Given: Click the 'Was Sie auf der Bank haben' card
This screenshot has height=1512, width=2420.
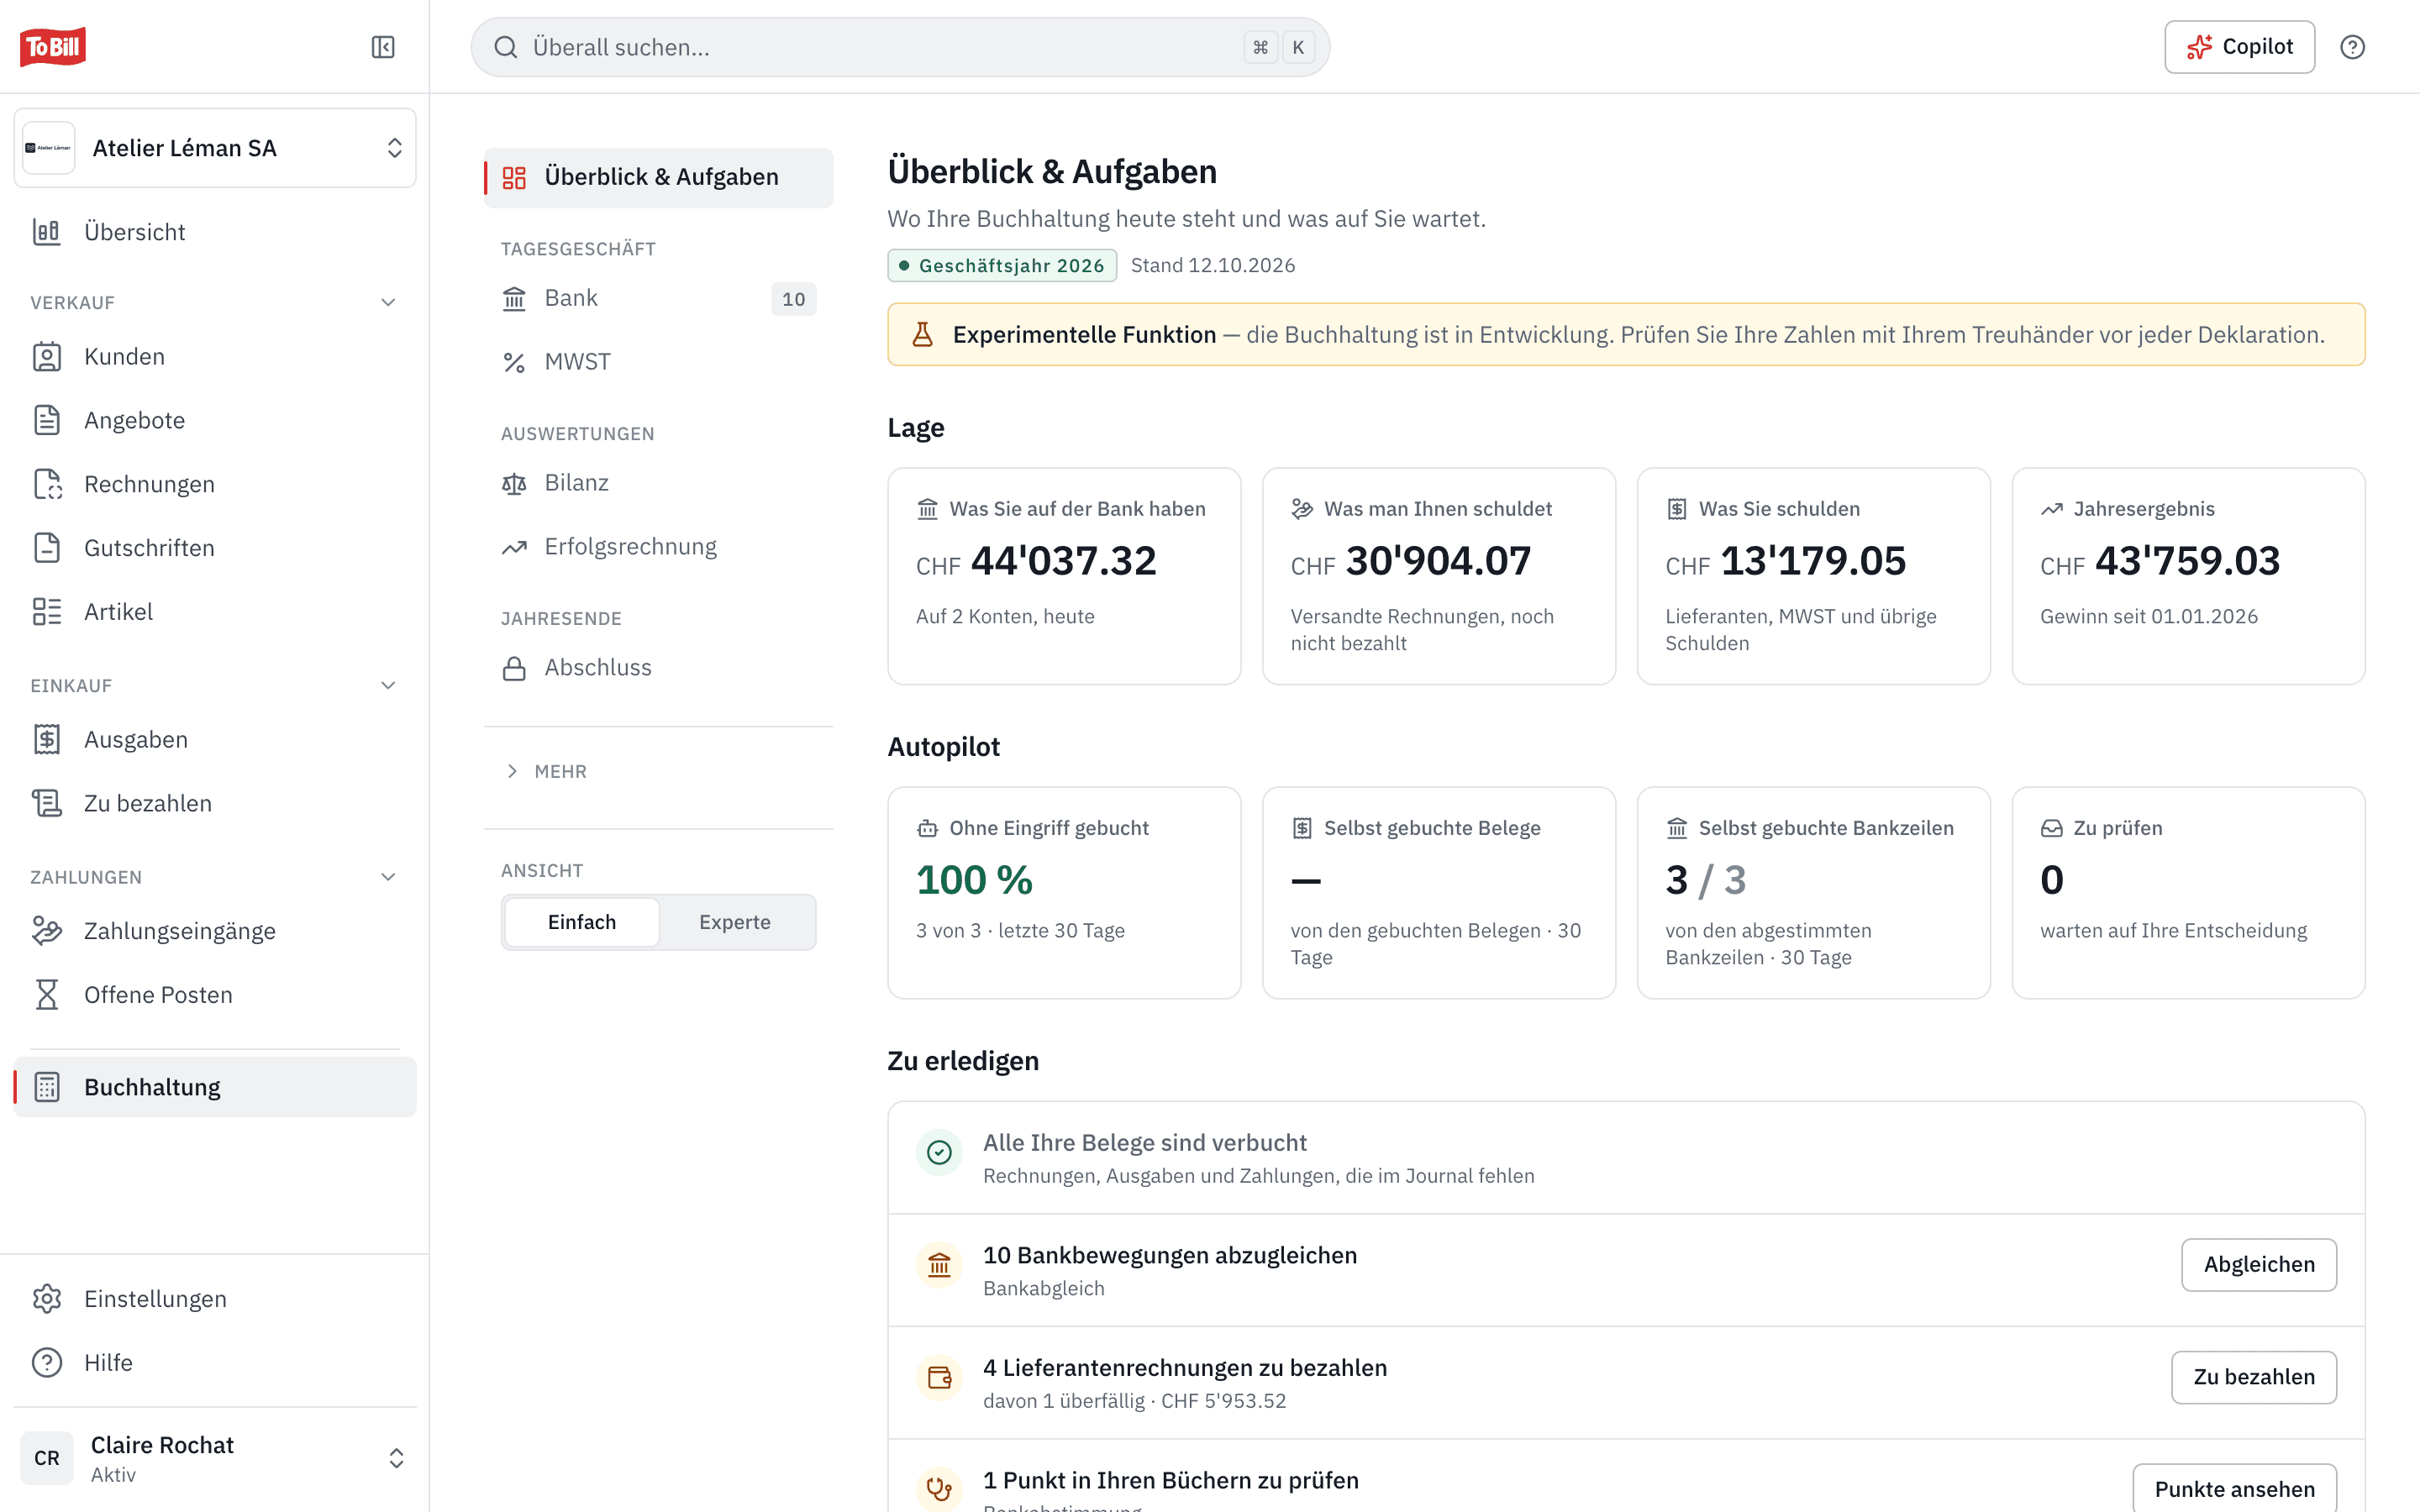Looking at the screenshot, I should coord(1064,576).
